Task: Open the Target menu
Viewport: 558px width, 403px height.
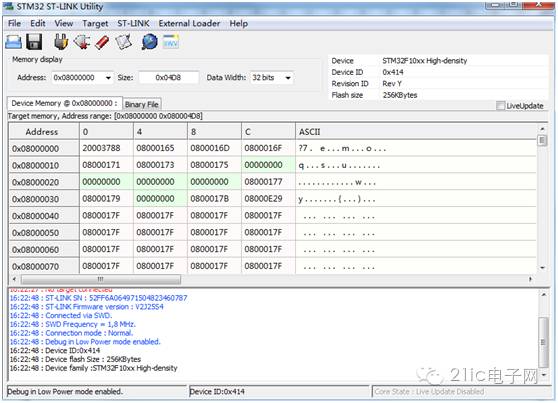Action: point(95,23)
